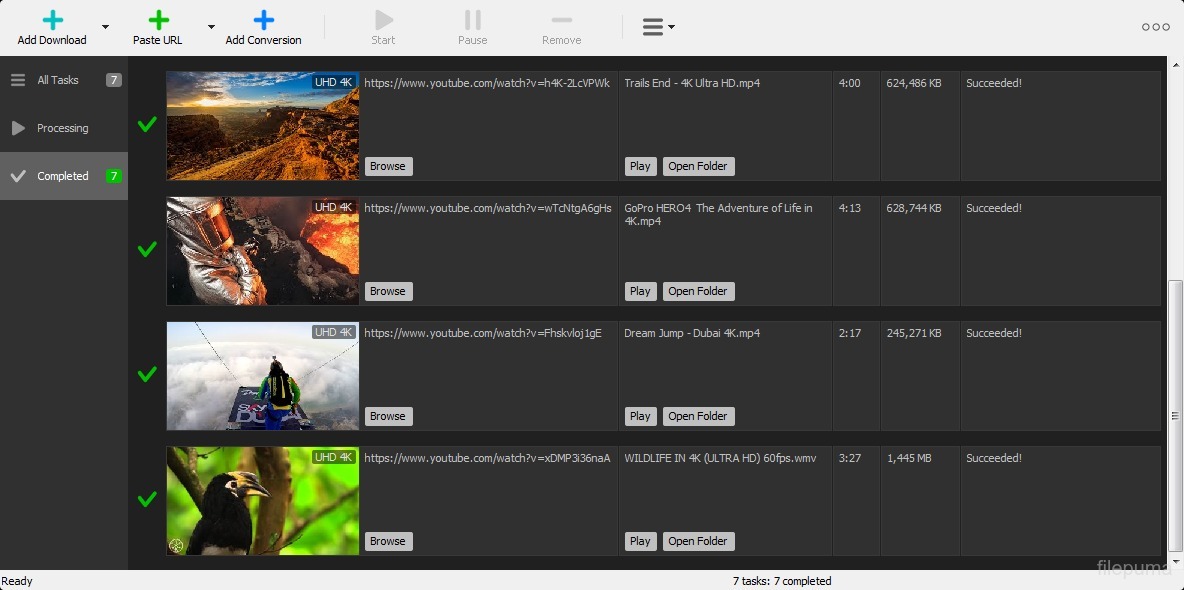1184x590 pixels.
Task: Open the three-dots more options icon
Action: (1155, 27)
